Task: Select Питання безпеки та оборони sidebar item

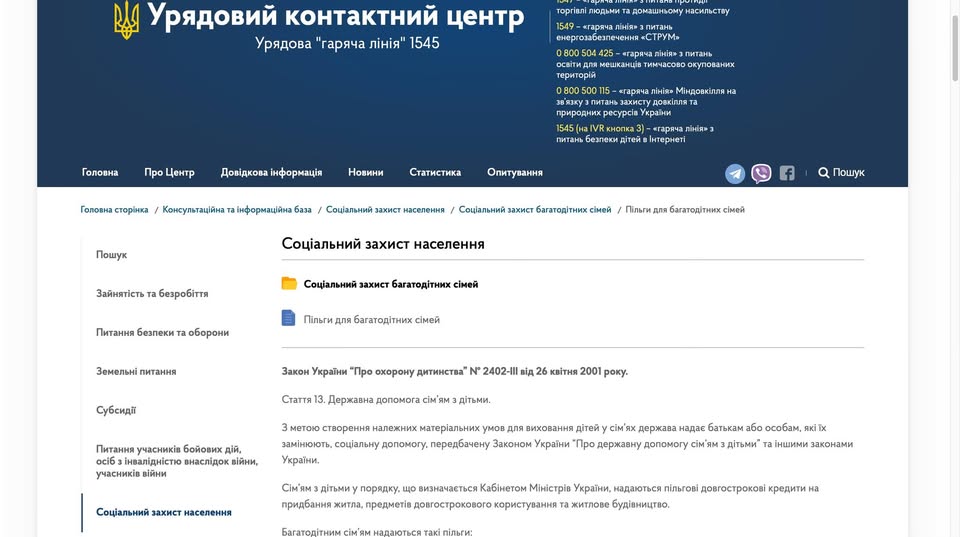Action: [x=162, y=333]
